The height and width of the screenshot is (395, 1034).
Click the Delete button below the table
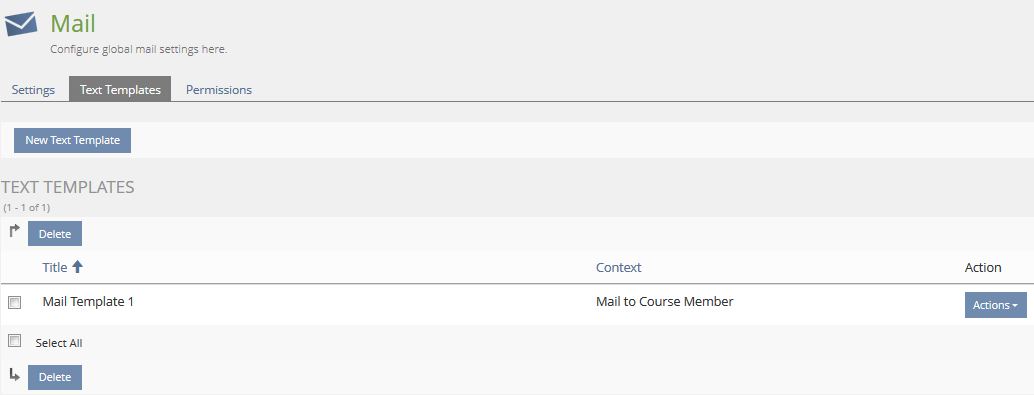(x=55, y=377)
